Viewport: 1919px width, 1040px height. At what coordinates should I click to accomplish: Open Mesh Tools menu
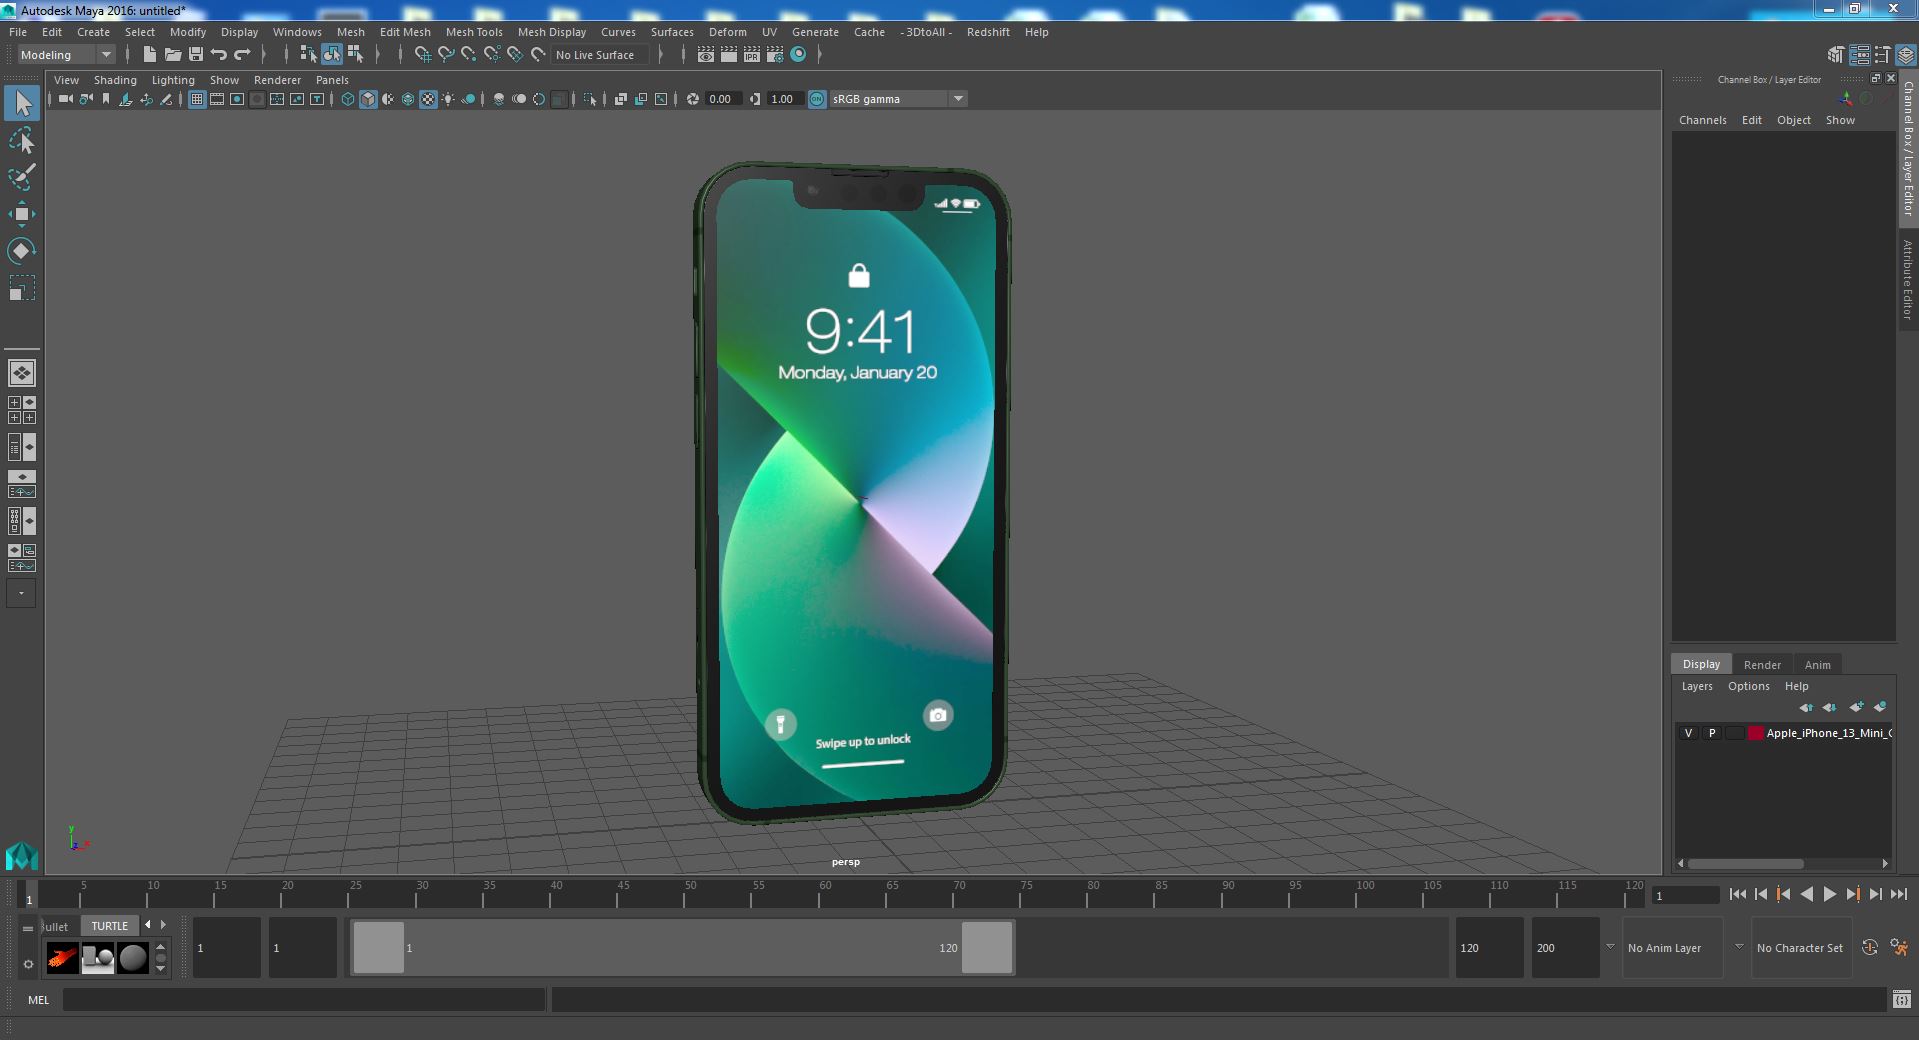pyautogui.click(x=474, y=32)
